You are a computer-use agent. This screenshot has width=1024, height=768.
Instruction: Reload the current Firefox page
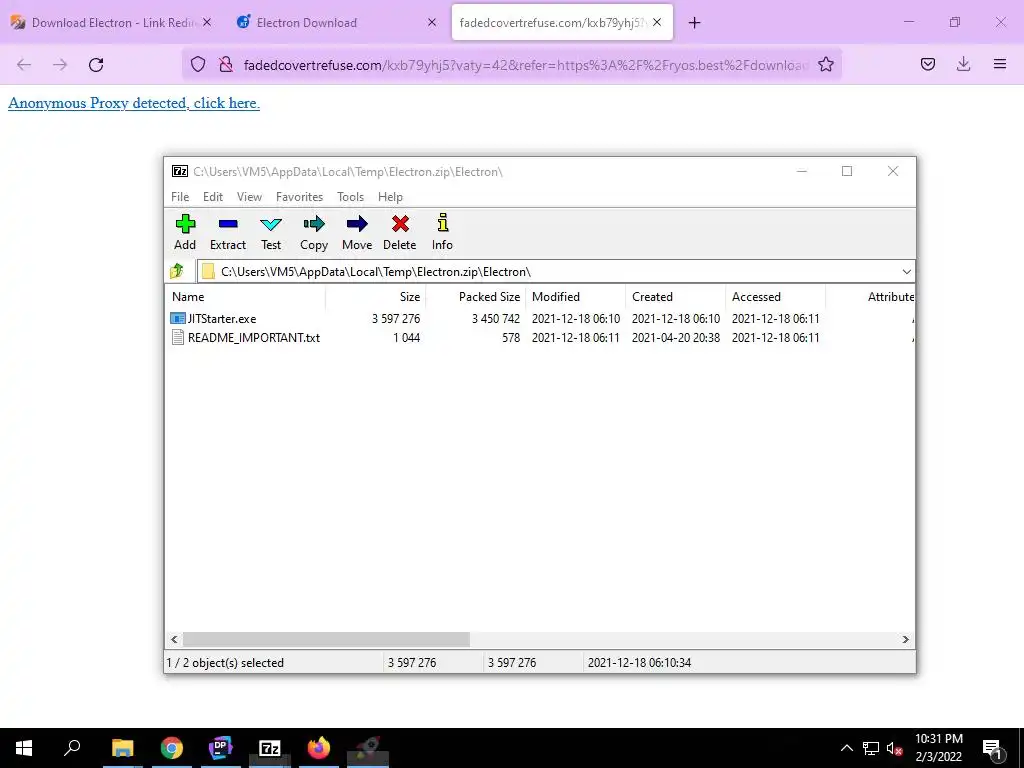(96, 65)
